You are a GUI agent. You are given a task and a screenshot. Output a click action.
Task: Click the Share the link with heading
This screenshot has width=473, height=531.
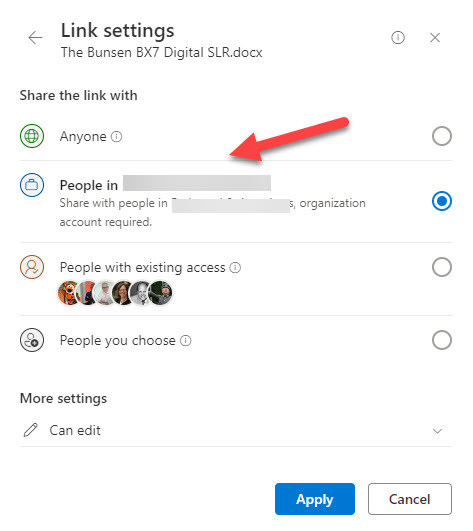[79, 95]
